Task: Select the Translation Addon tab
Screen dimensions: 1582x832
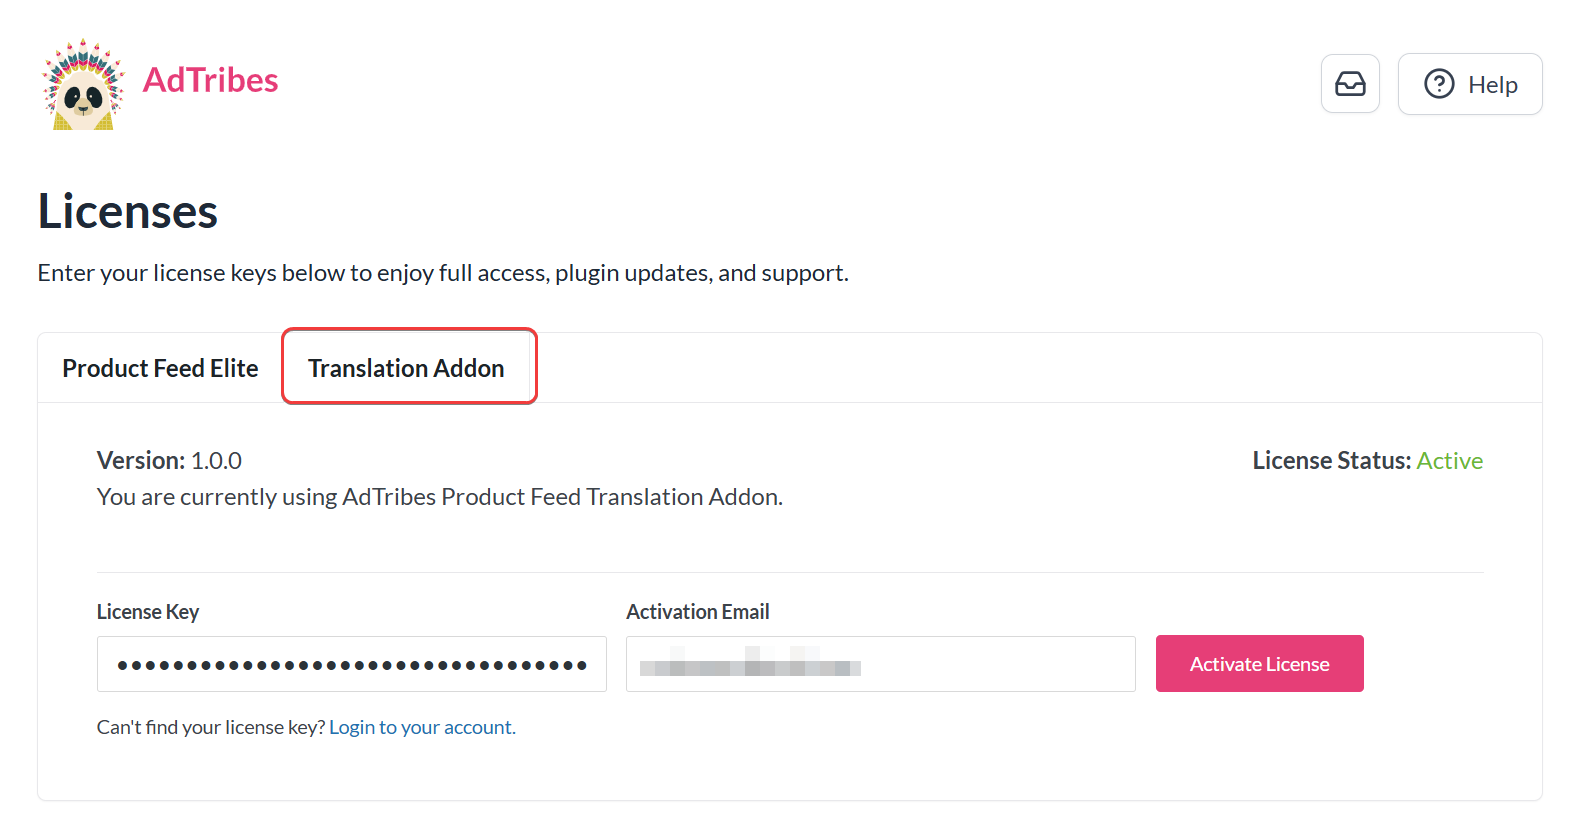Action: pos(406,368)
